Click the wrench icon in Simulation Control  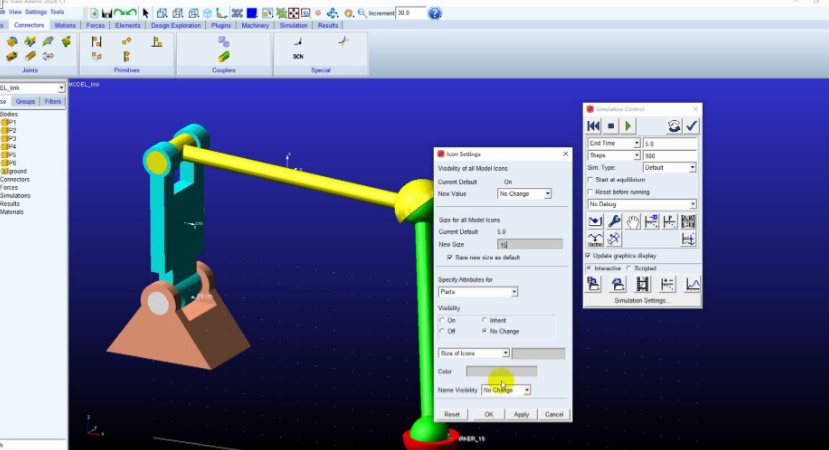[x=615, y=222]
